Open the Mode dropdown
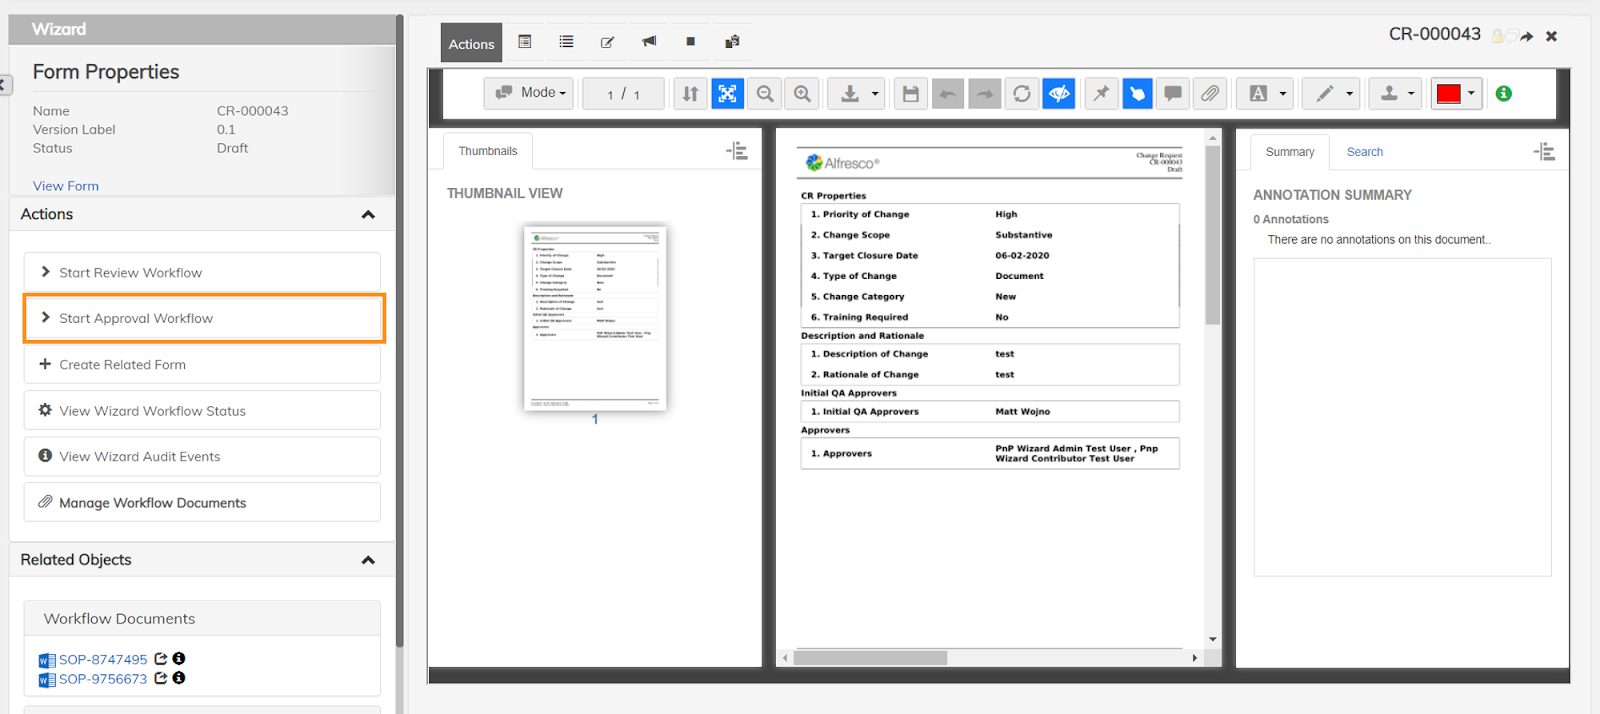Screen dimensions: 1600x714 530,93
